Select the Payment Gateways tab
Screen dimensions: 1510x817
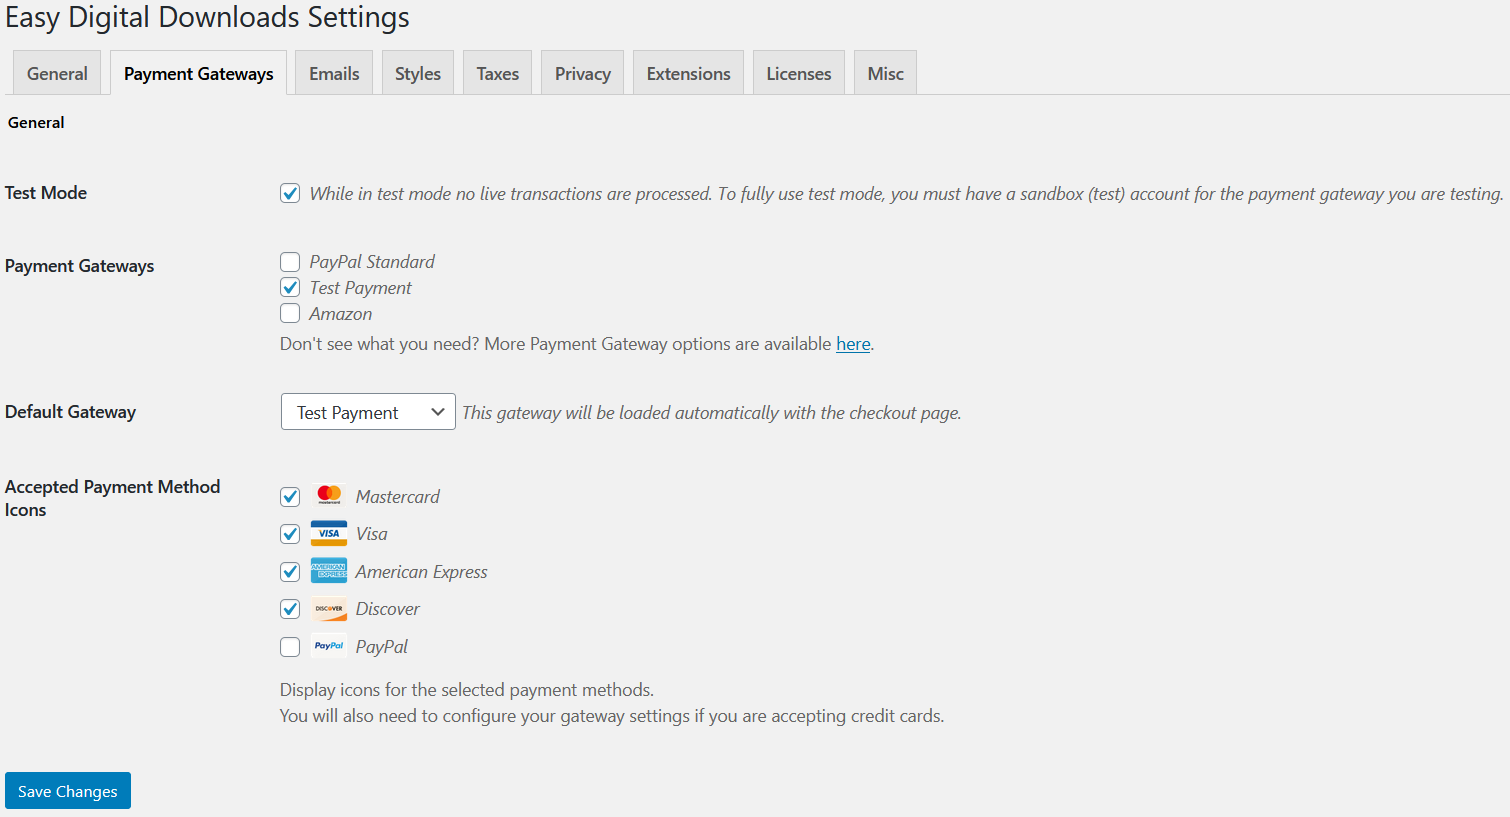click(198, 73)
